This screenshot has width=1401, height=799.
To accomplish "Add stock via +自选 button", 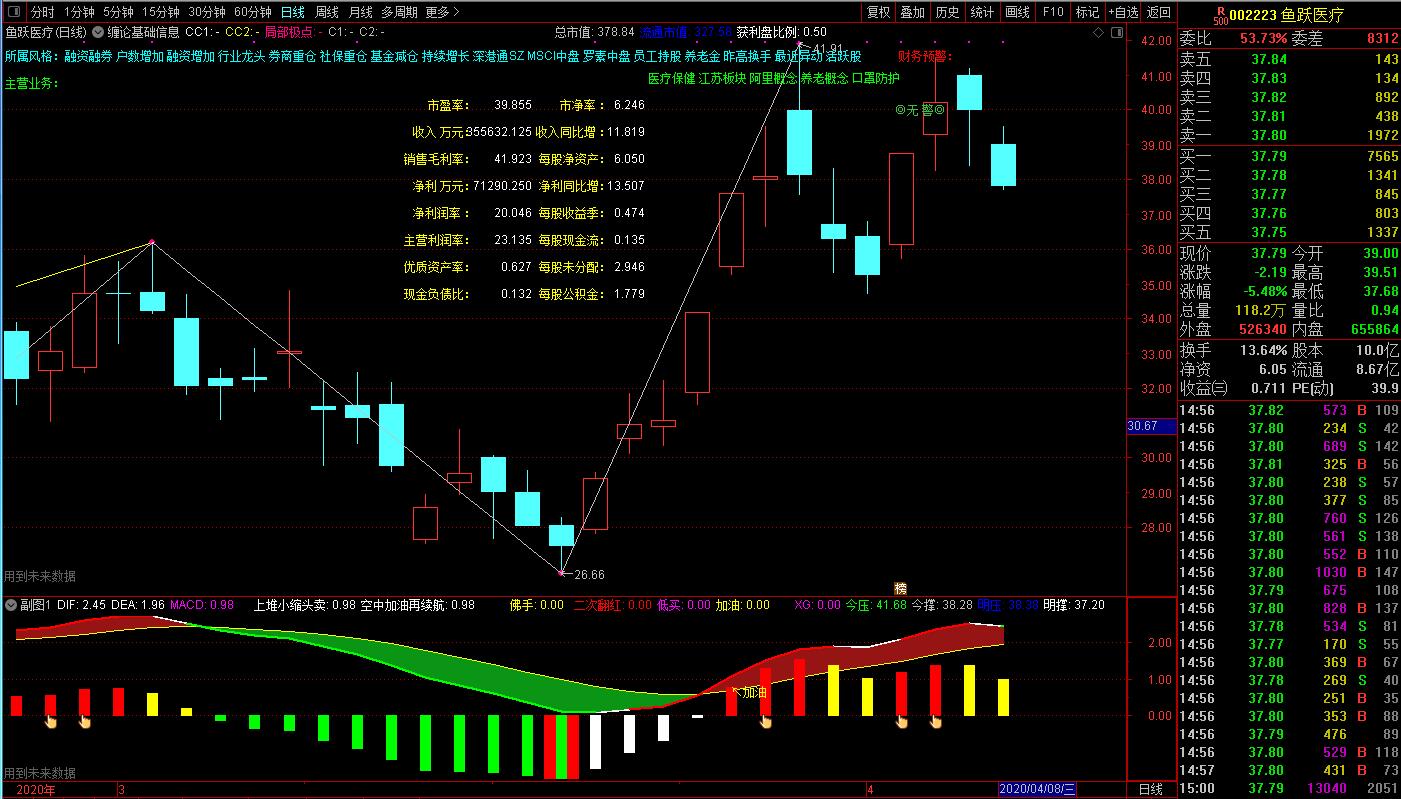I will pos(1123,12).
